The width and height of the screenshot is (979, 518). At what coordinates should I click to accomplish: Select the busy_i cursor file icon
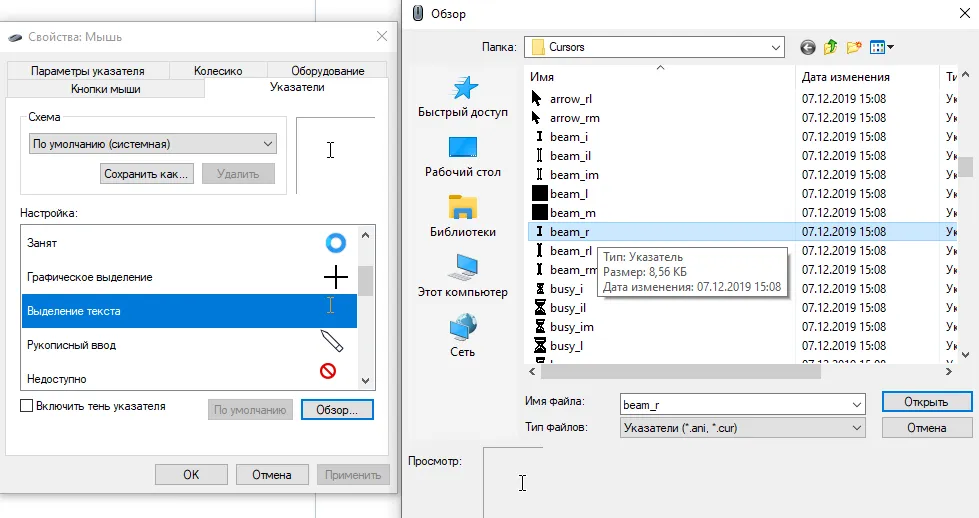click(540, 288)
